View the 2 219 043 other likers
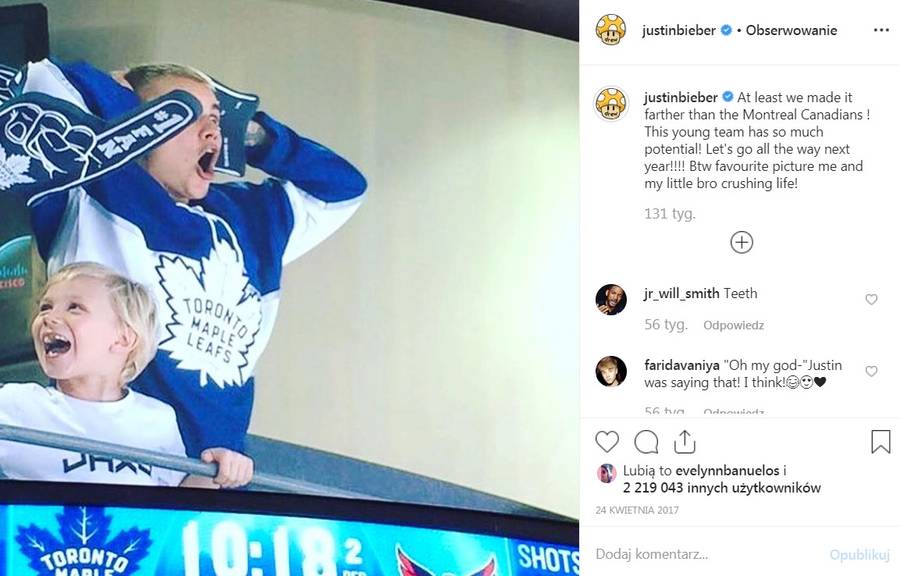Viewport: 900px width, 576px height. click(721, 488)
